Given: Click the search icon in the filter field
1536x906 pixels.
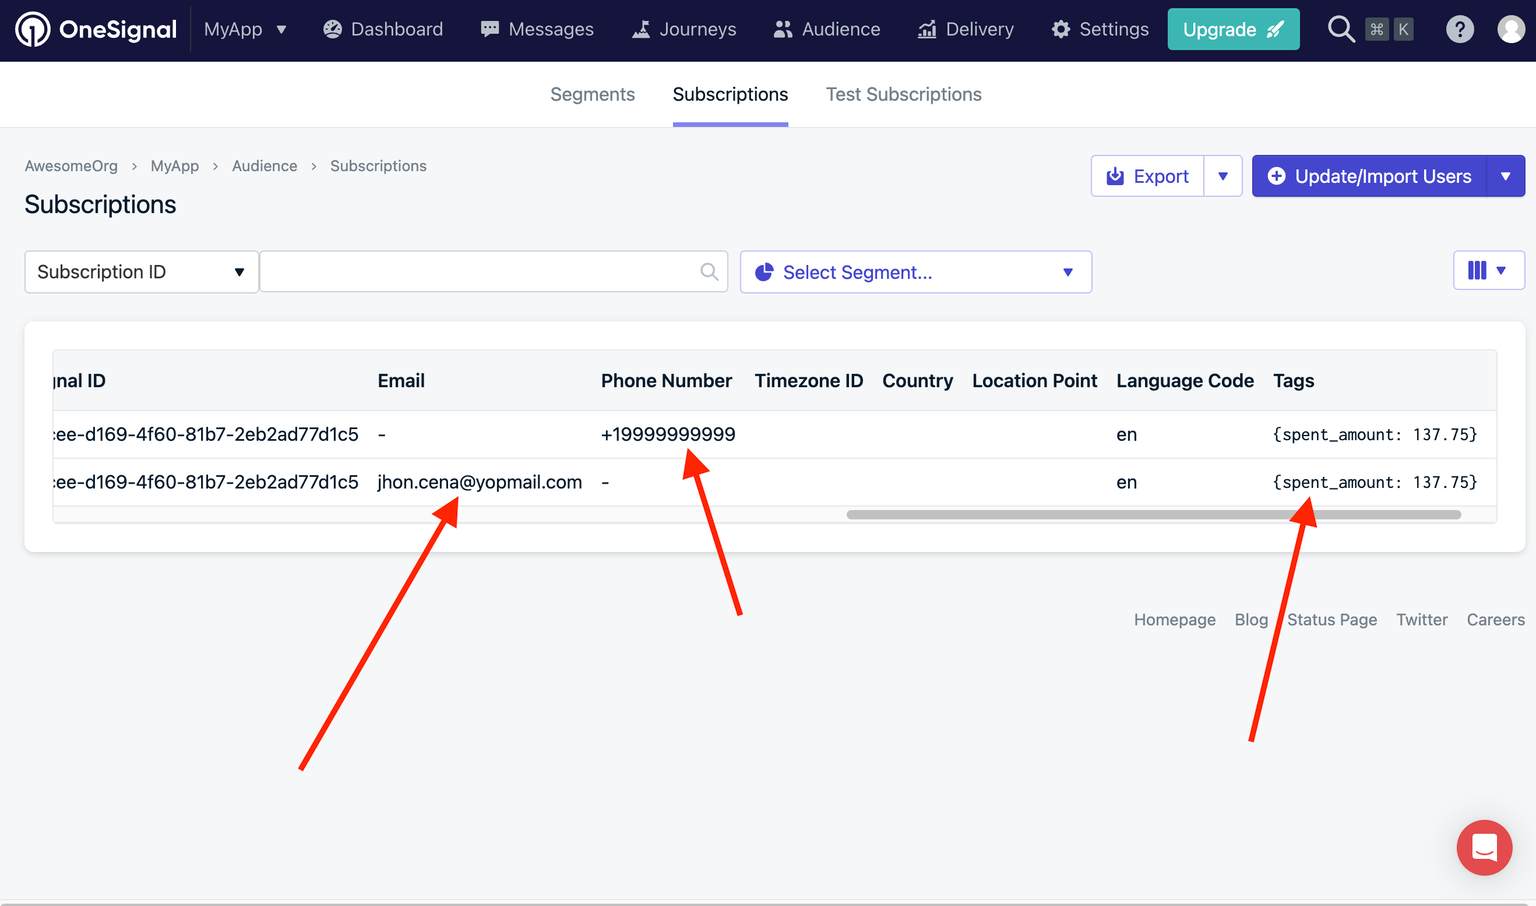Looking at the screenshot, I should point(709,272).
